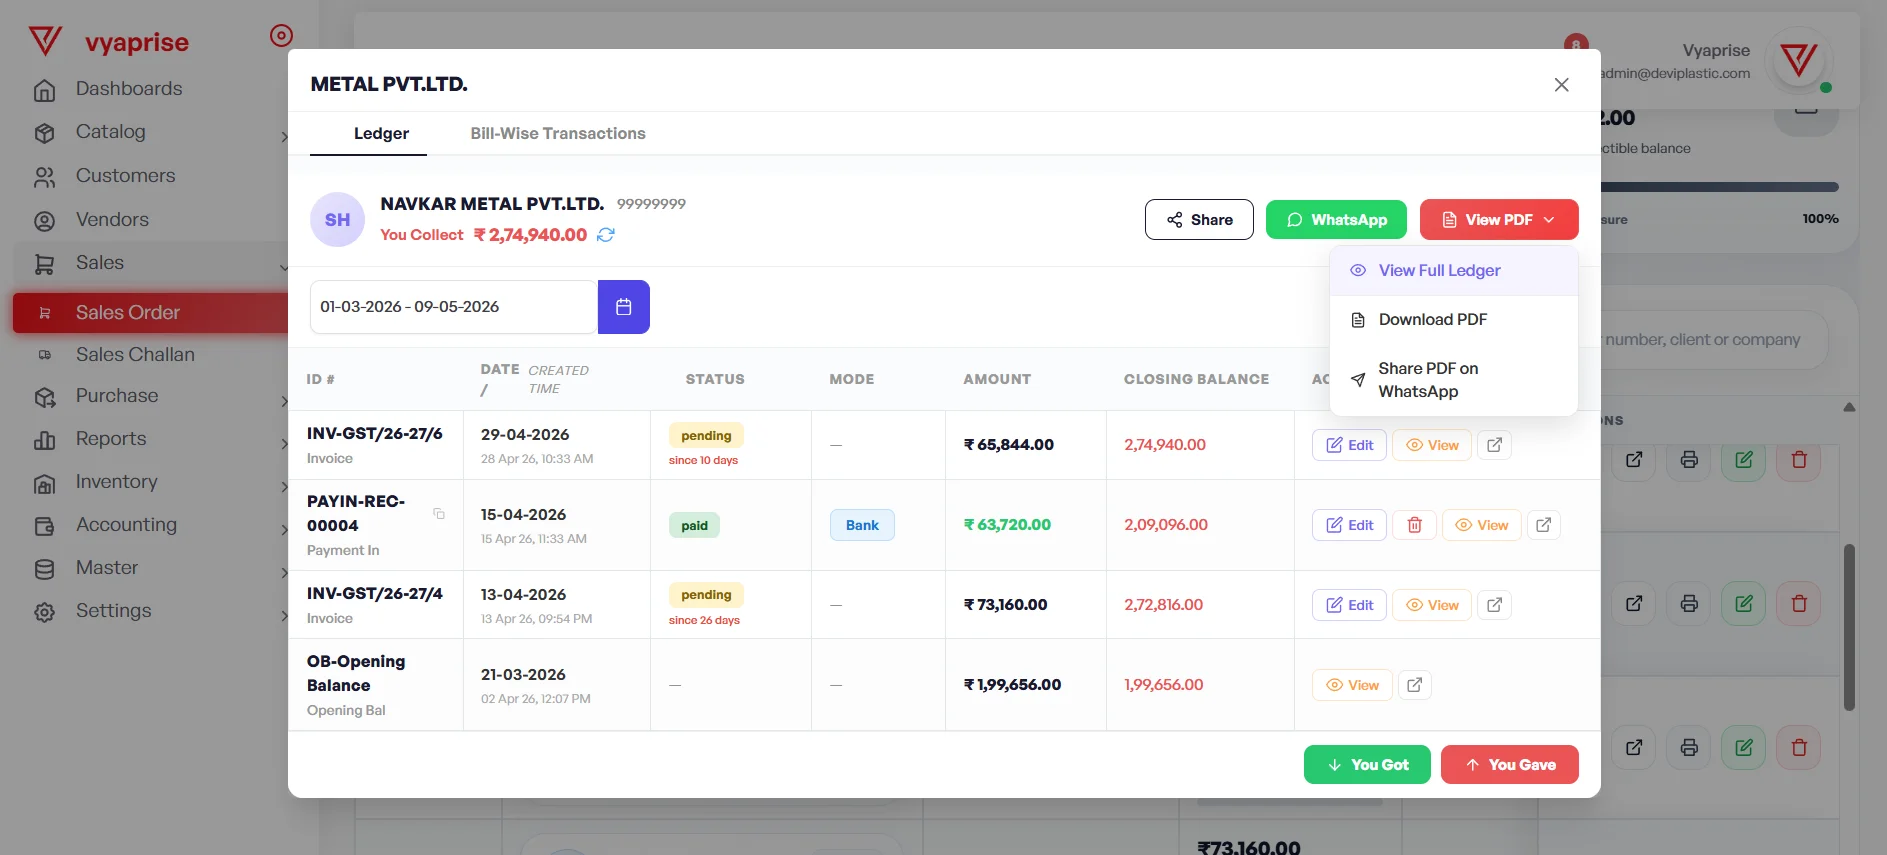Expand the Accounting sidebar menu
This screenshot has height=855, width=1887.
point(150,525)
